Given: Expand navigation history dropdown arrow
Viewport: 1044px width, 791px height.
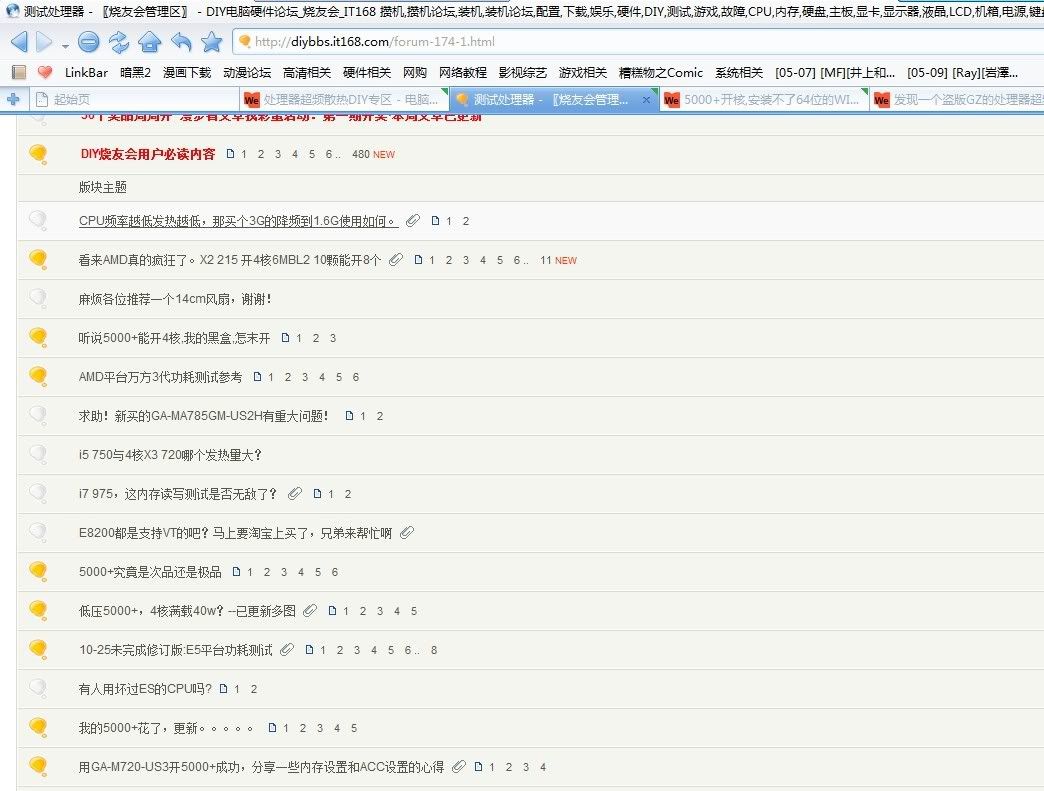Looking at the screenshot, I should 65,45.
